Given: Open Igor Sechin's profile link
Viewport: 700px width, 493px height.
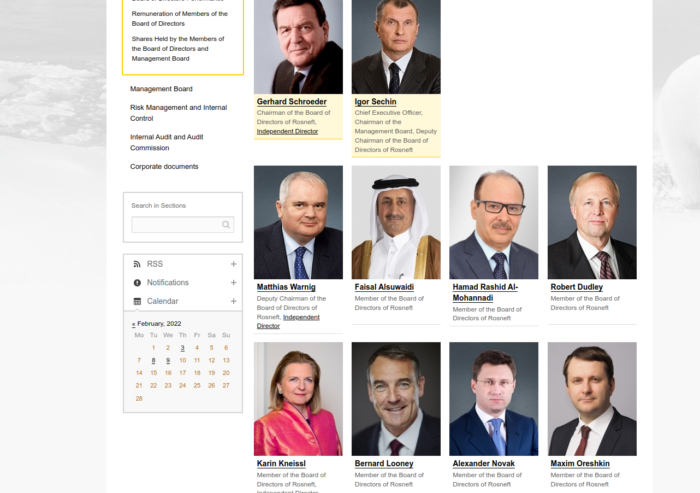Looking at the screenshot, I should [x=375, y=102].
